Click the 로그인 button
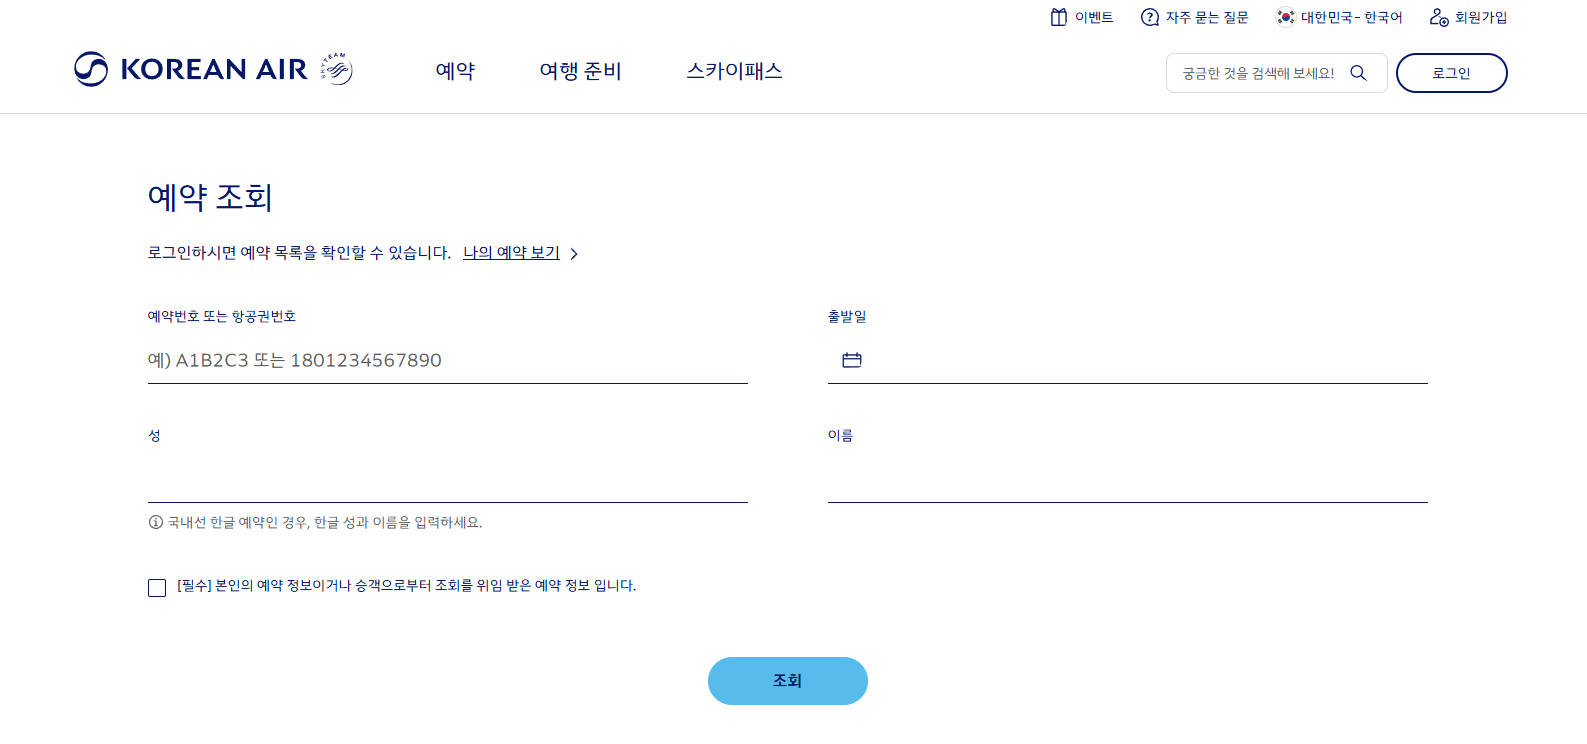1587x744 pixels. pos(1451,73)
